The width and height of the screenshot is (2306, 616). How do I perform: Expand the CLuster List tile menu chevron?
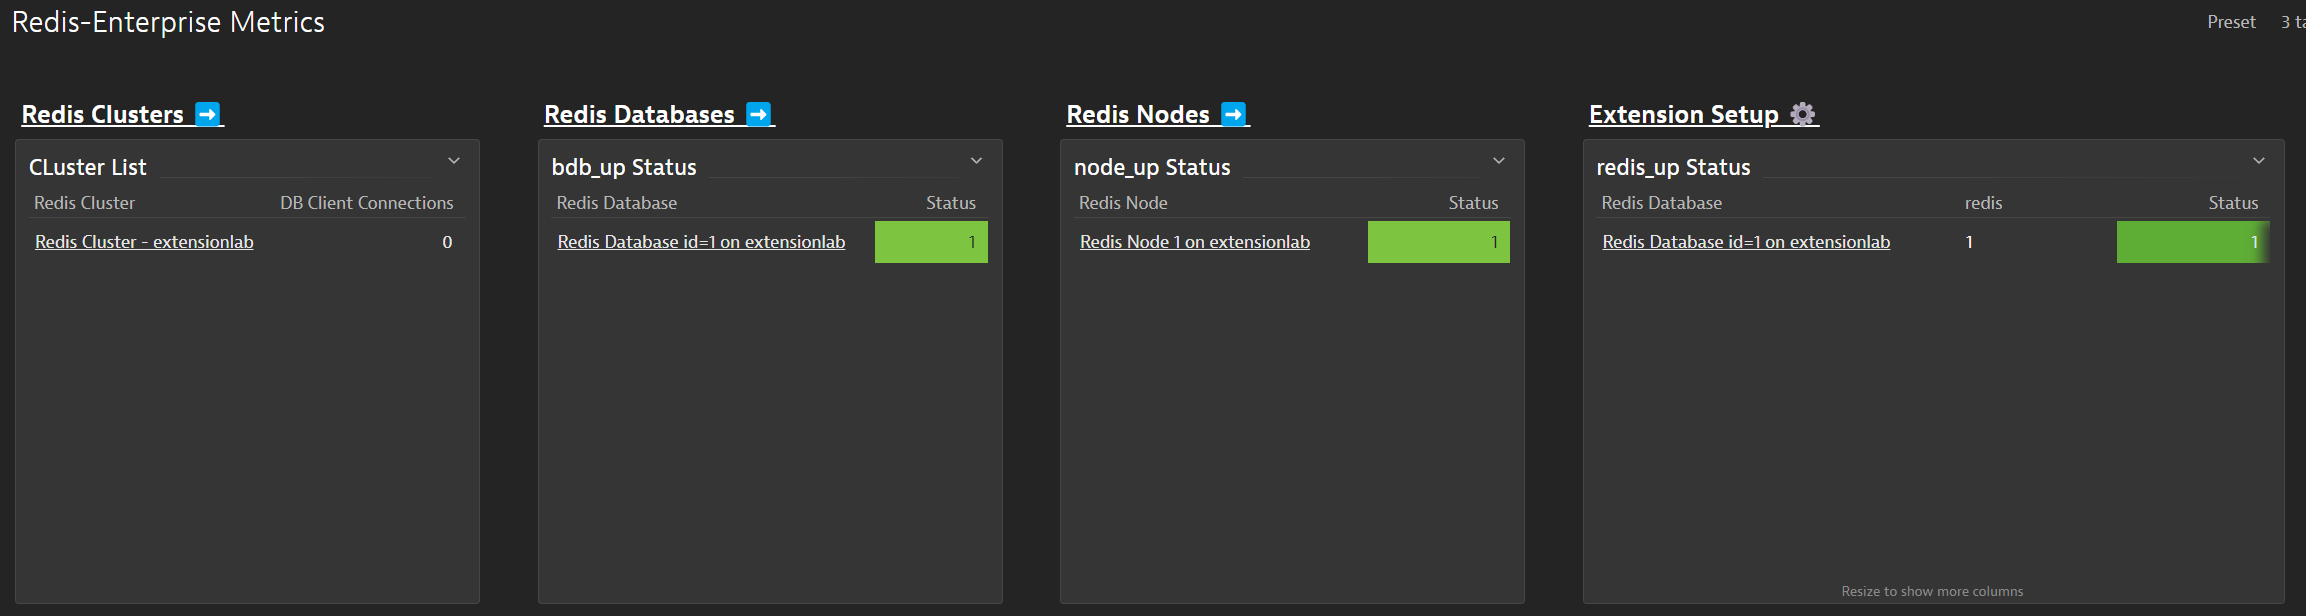click(454, 161)
